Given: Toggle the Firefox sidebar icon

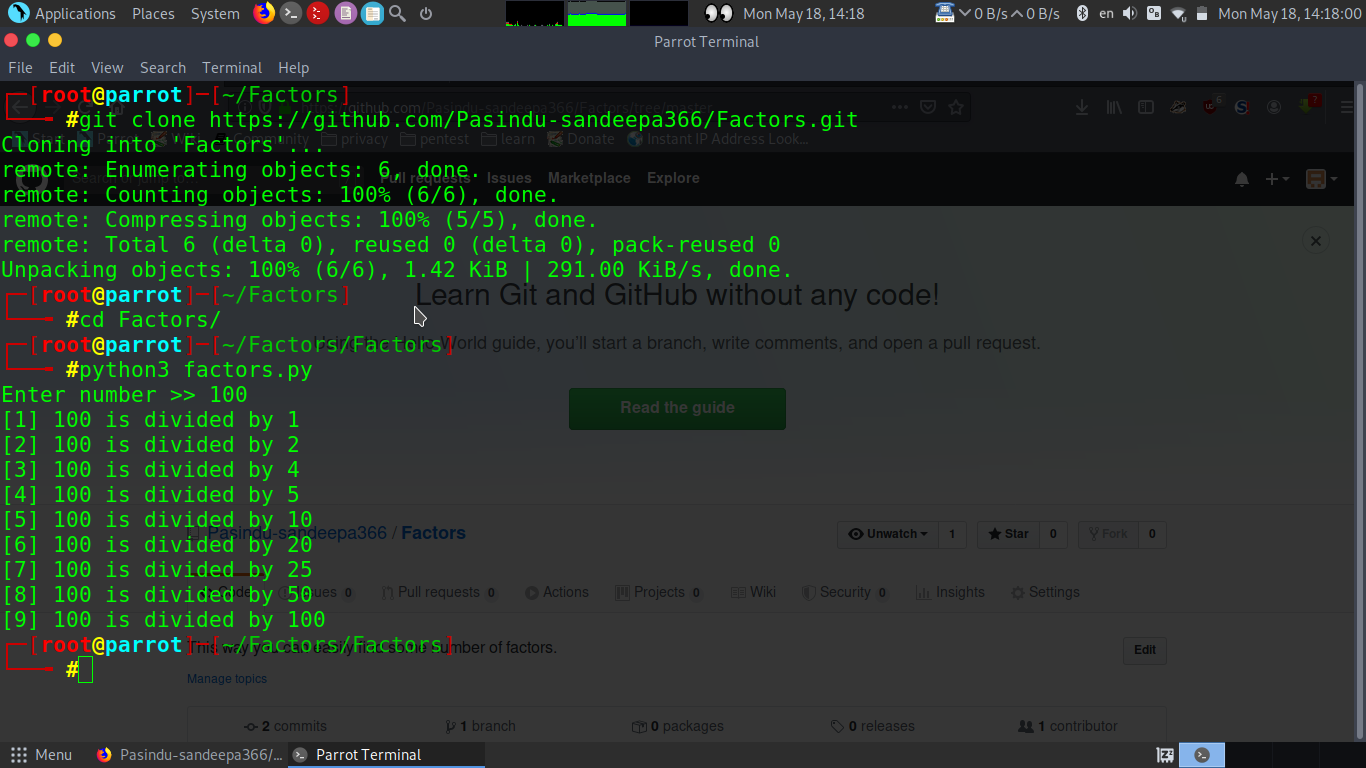Looking at the screenshot, I should 1145,107.
